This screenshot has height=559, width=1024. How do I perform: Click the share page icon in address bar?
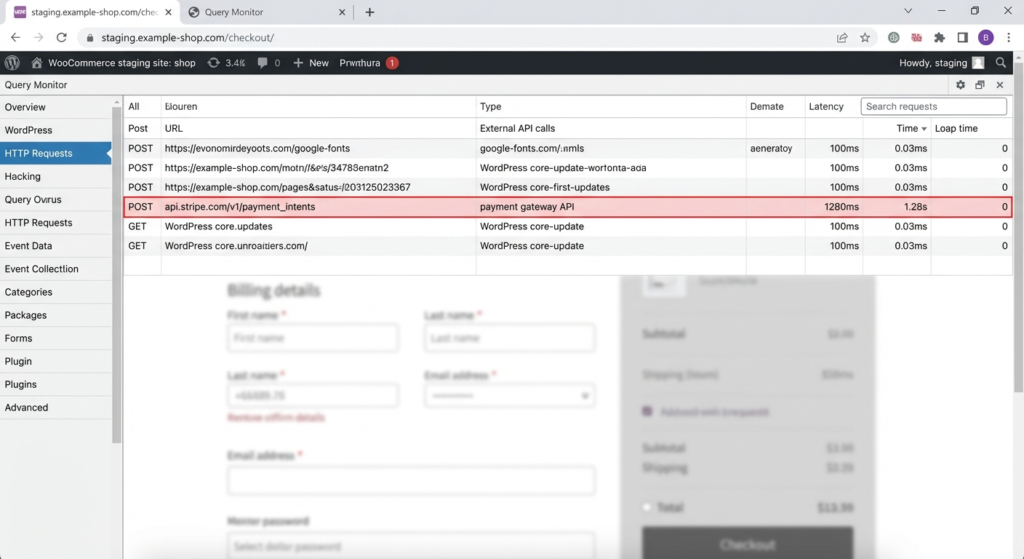tap(842, 37)
